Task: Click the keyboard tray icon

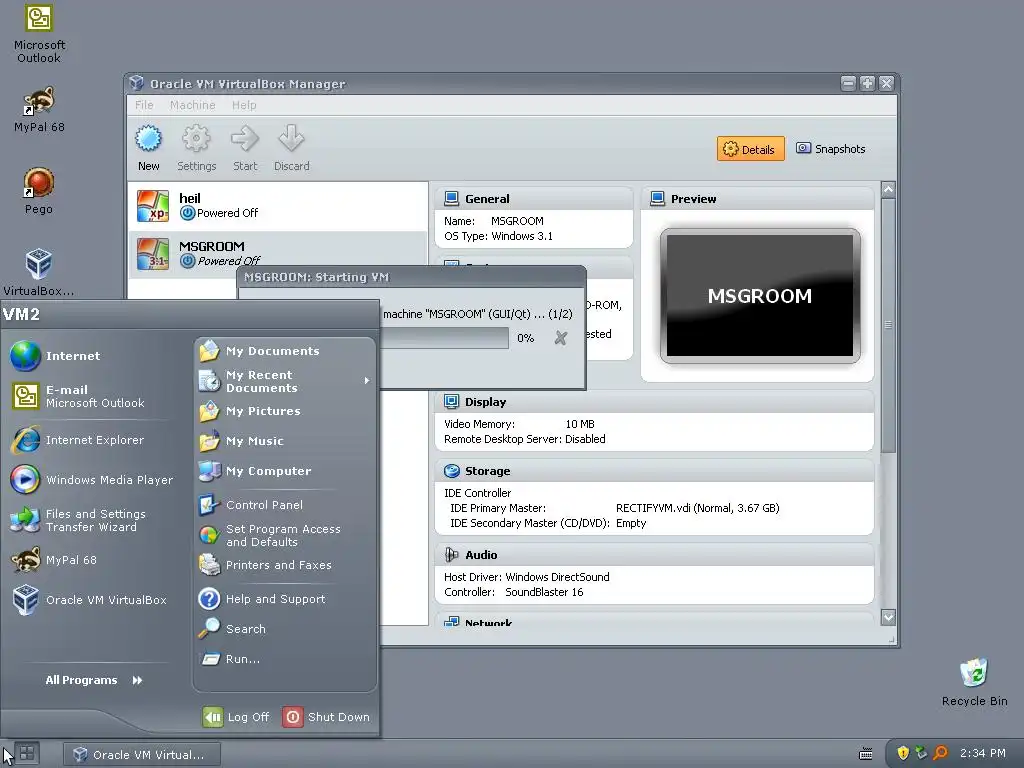Action: (866, 754)
